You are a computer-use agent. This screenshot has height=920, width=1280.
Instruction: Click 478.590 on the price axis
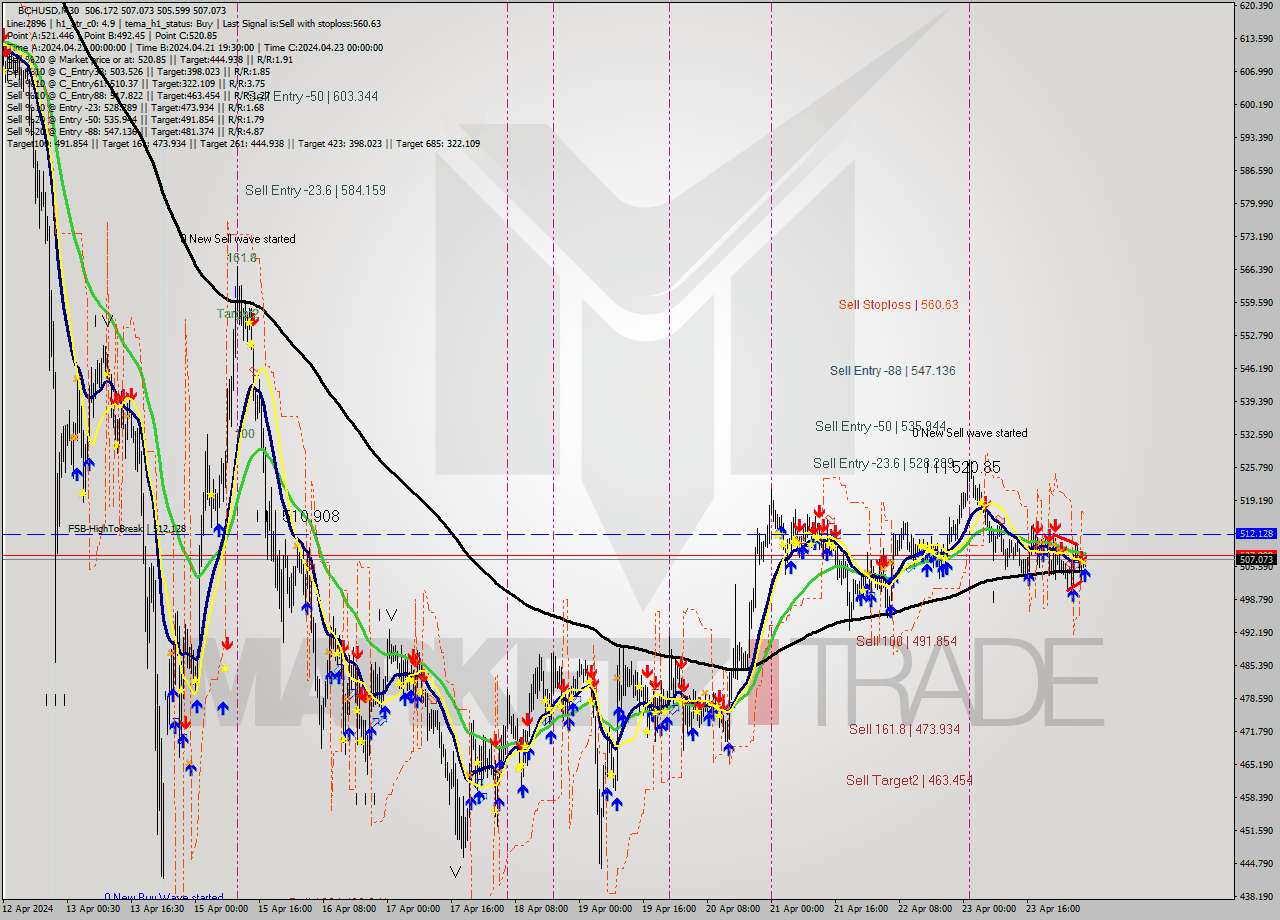(x=1254, y=699)
